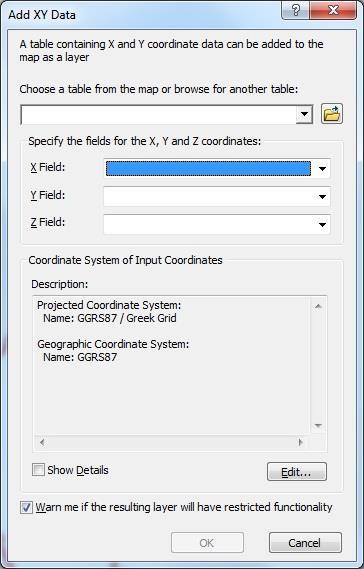364x569 pixels.
Task: Select the highlighted X Field box
Action: tap(208, 168)
